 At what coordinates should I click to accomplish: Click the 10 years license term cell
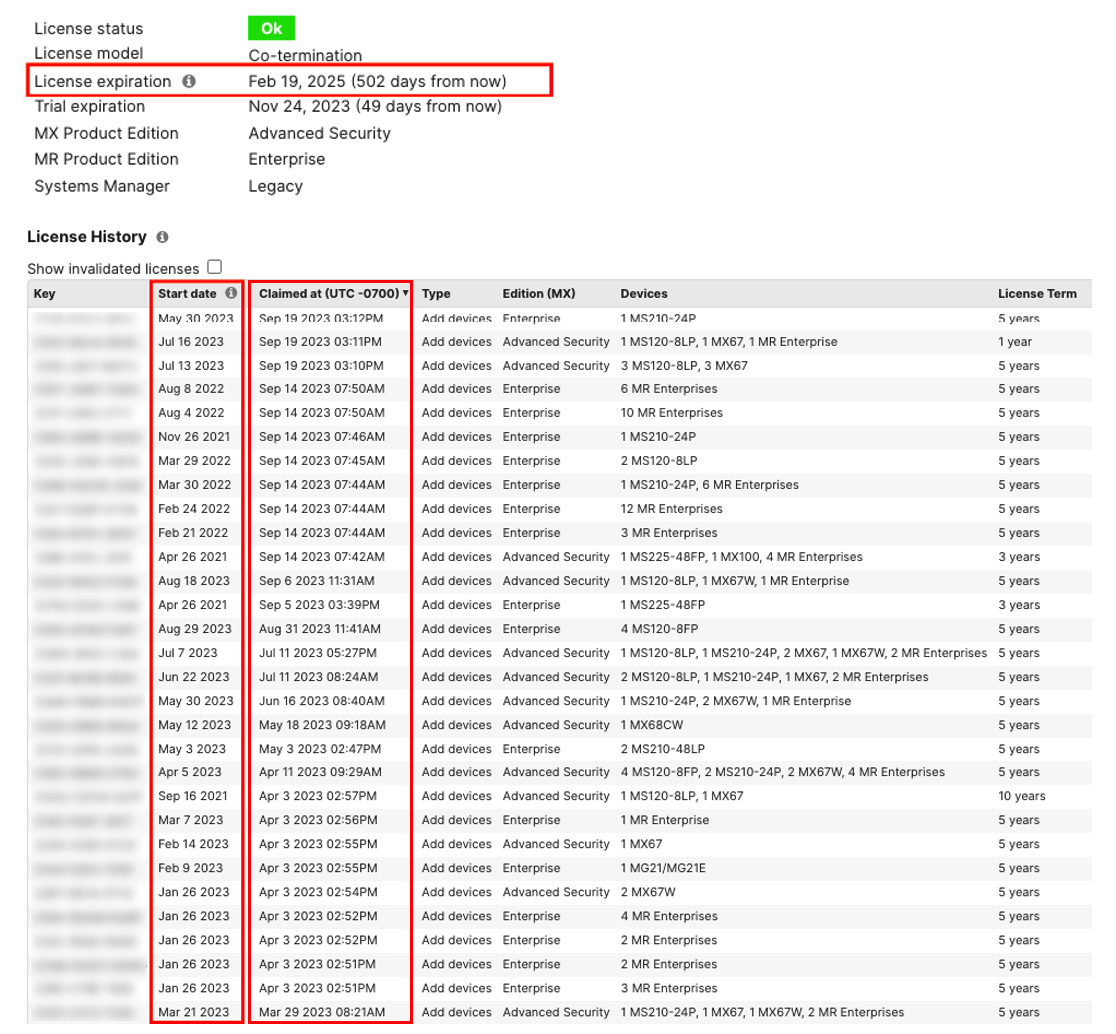coord(1022,797)
